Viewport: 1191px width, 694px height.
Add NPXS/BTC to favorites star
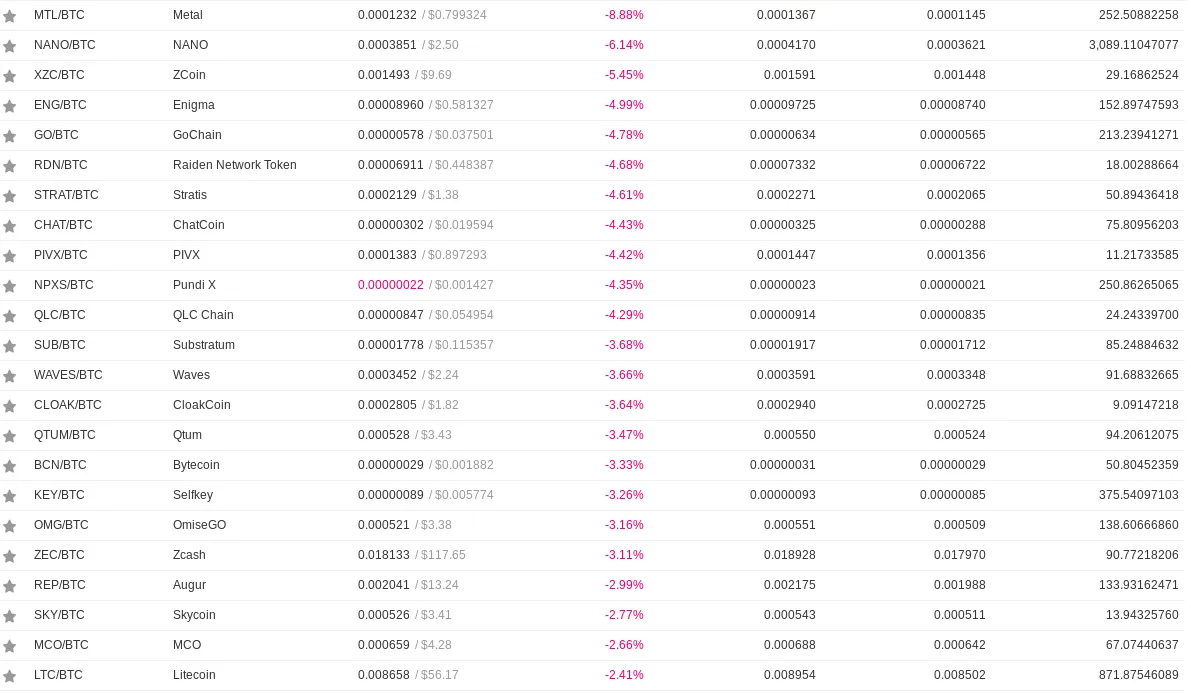[9, 286]
